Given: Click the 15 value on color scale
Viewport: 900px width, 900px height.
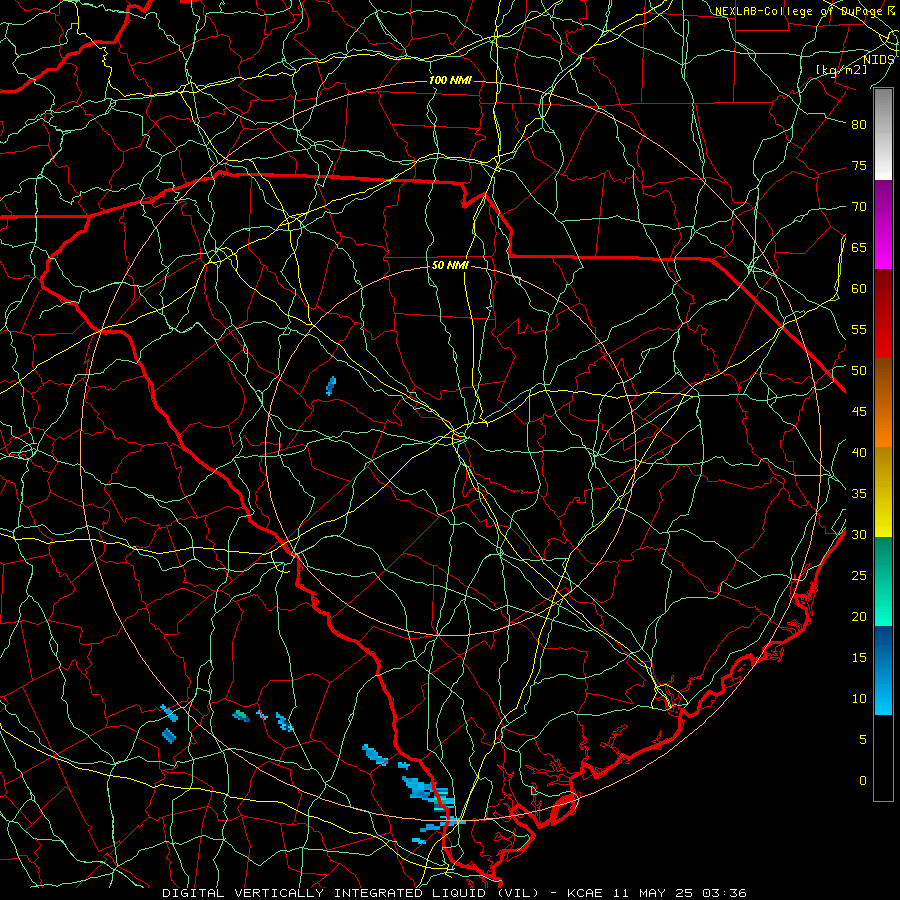Looking at the screenshot, I should 859,658.
